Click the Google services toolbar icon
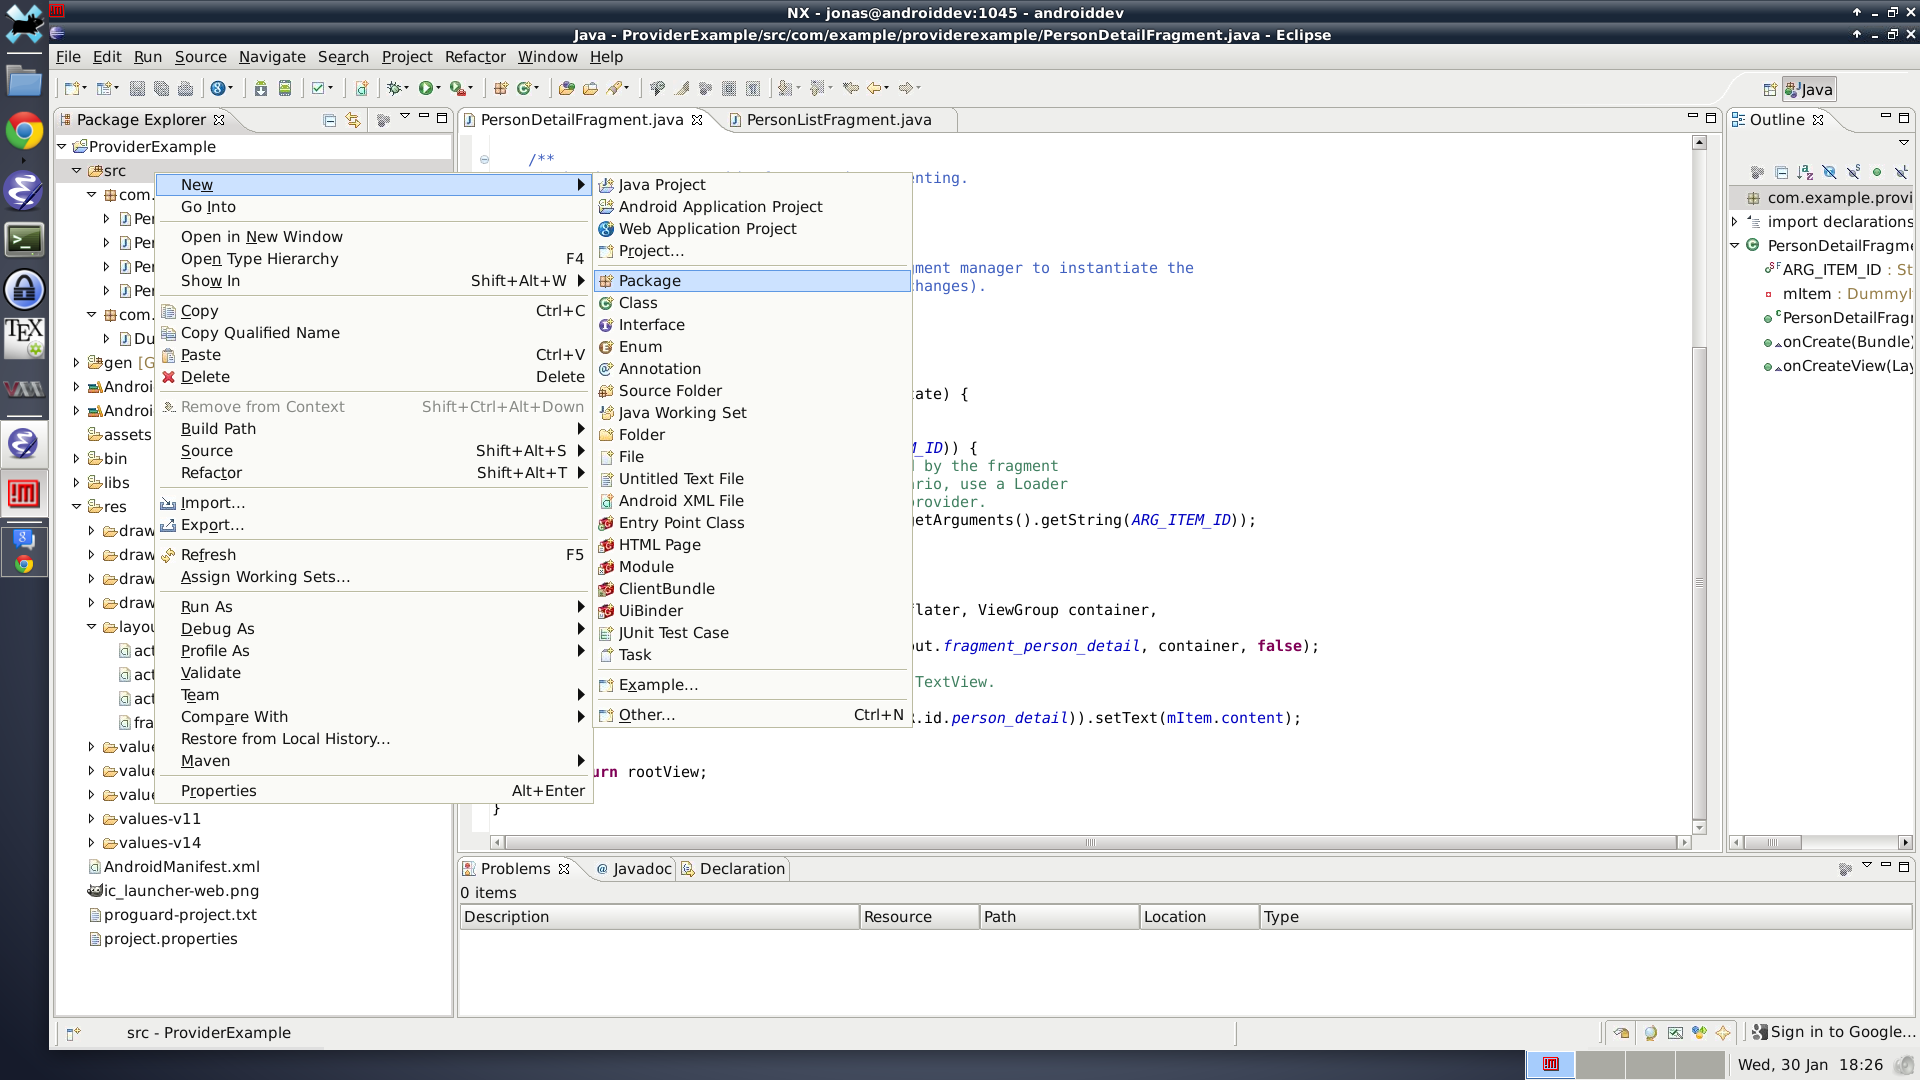 tap(217, 88)
